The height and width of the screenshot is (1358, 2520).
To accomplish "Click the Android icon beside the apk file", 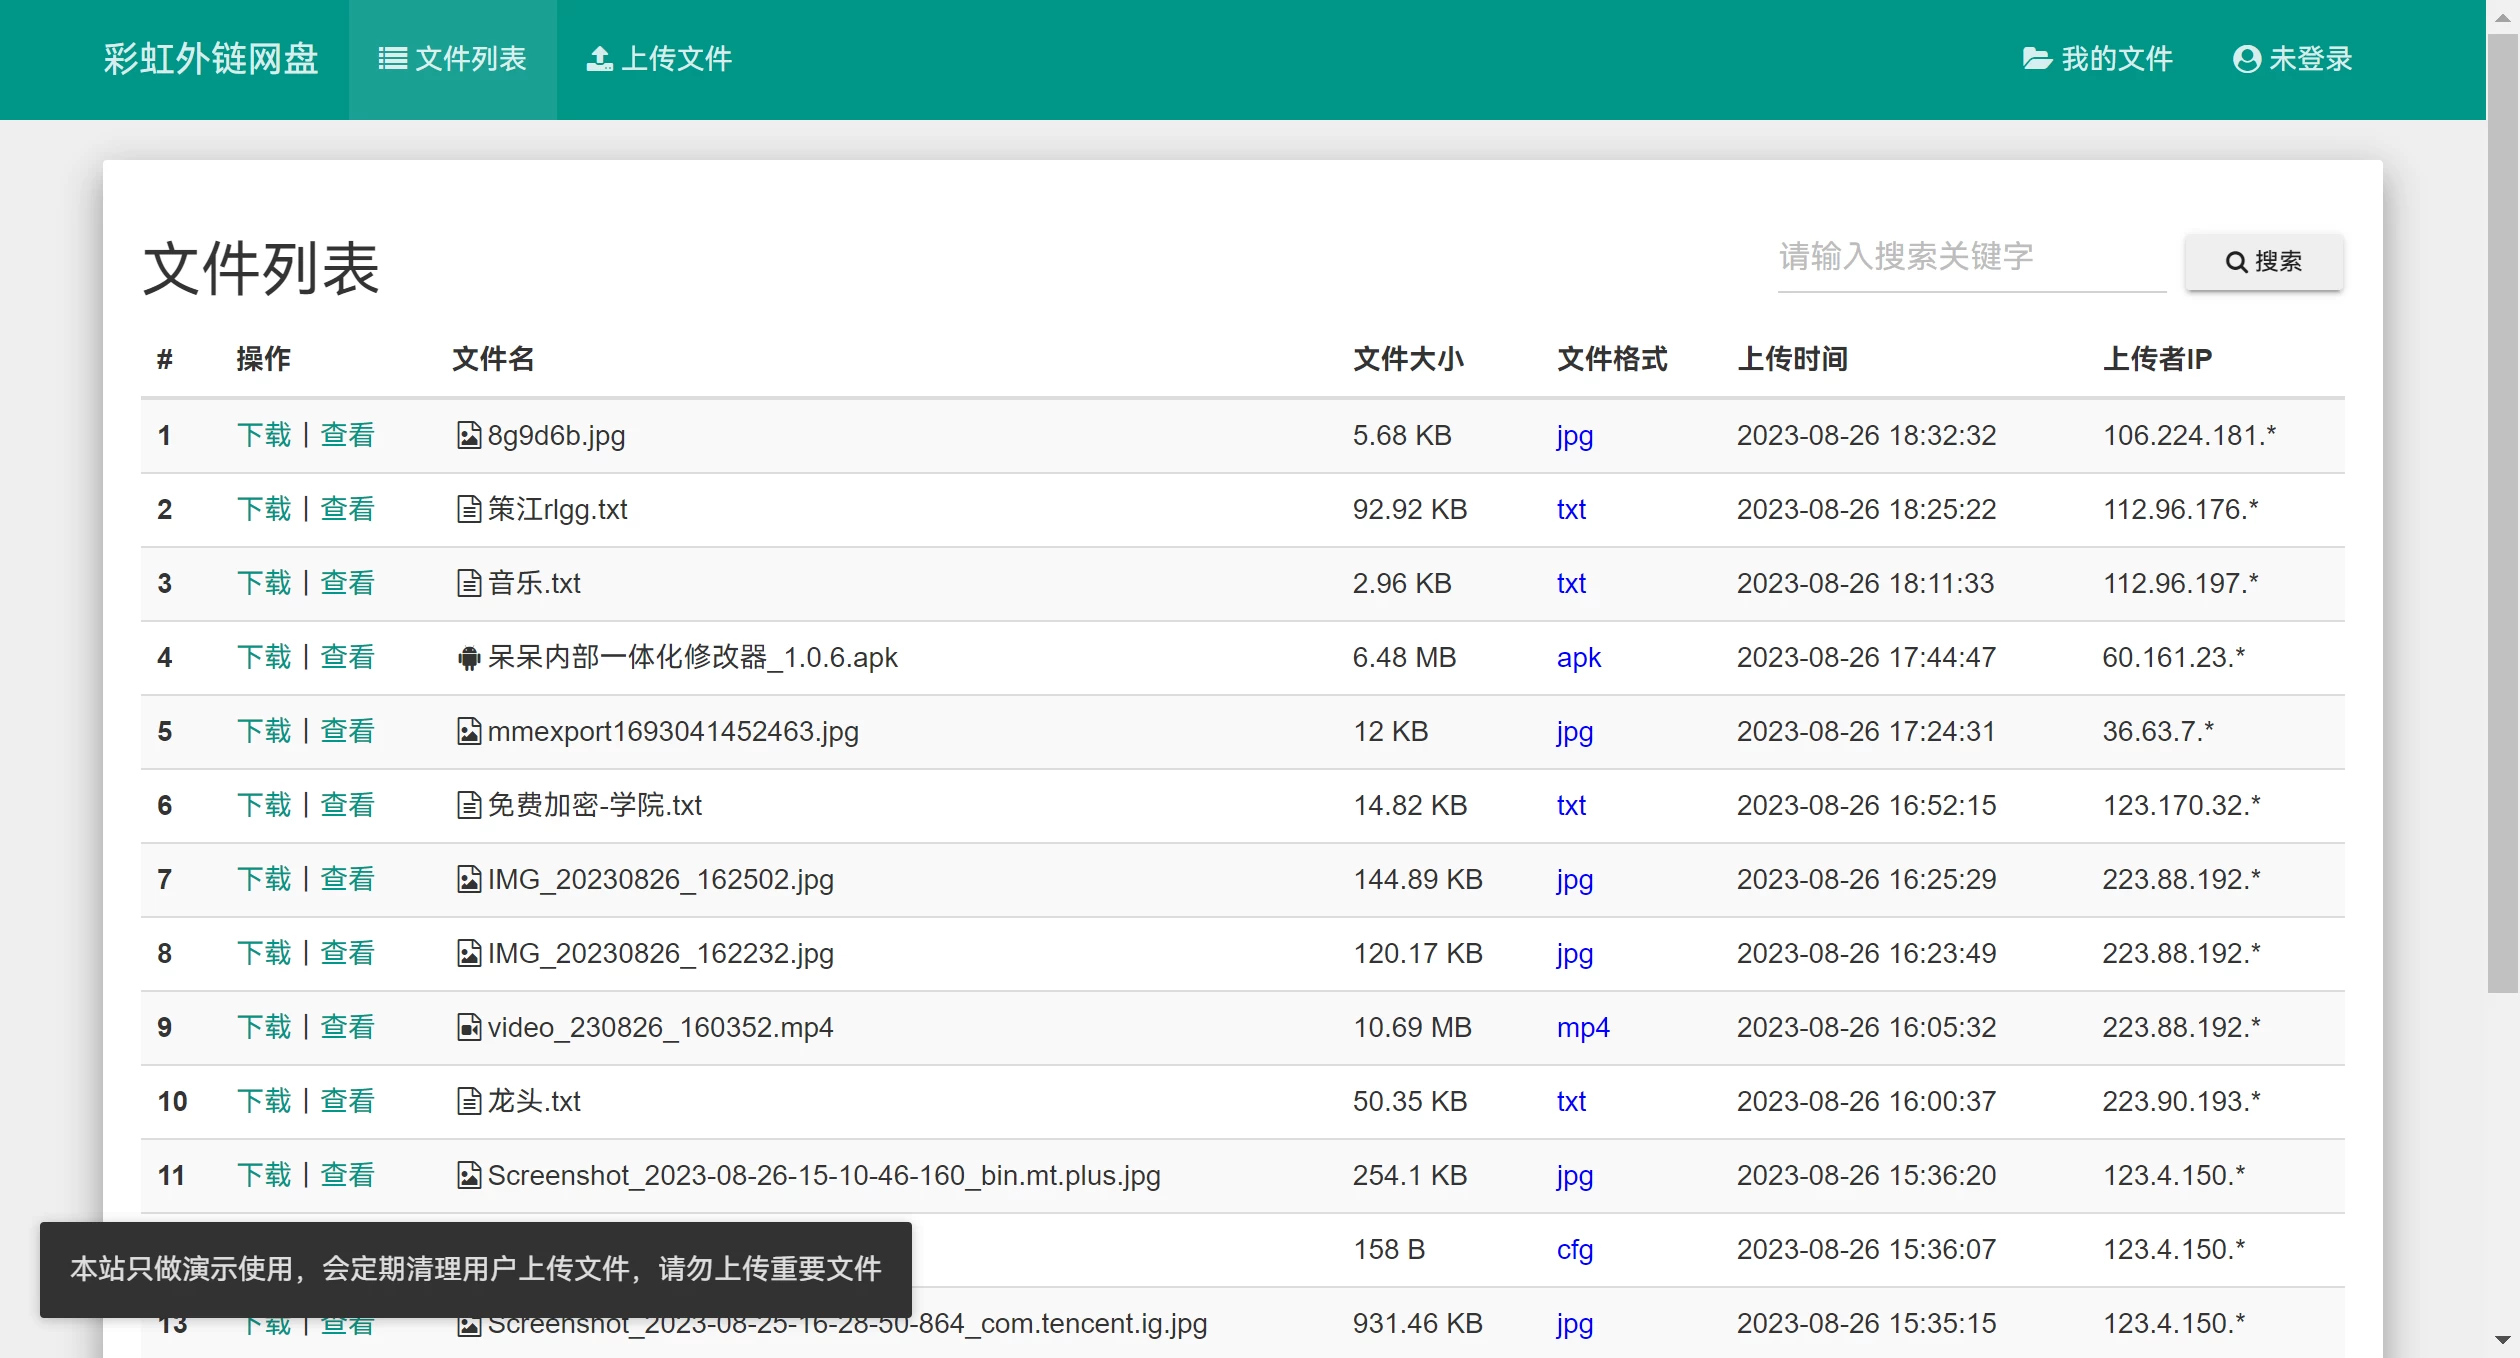I will [x=468, y=658].
